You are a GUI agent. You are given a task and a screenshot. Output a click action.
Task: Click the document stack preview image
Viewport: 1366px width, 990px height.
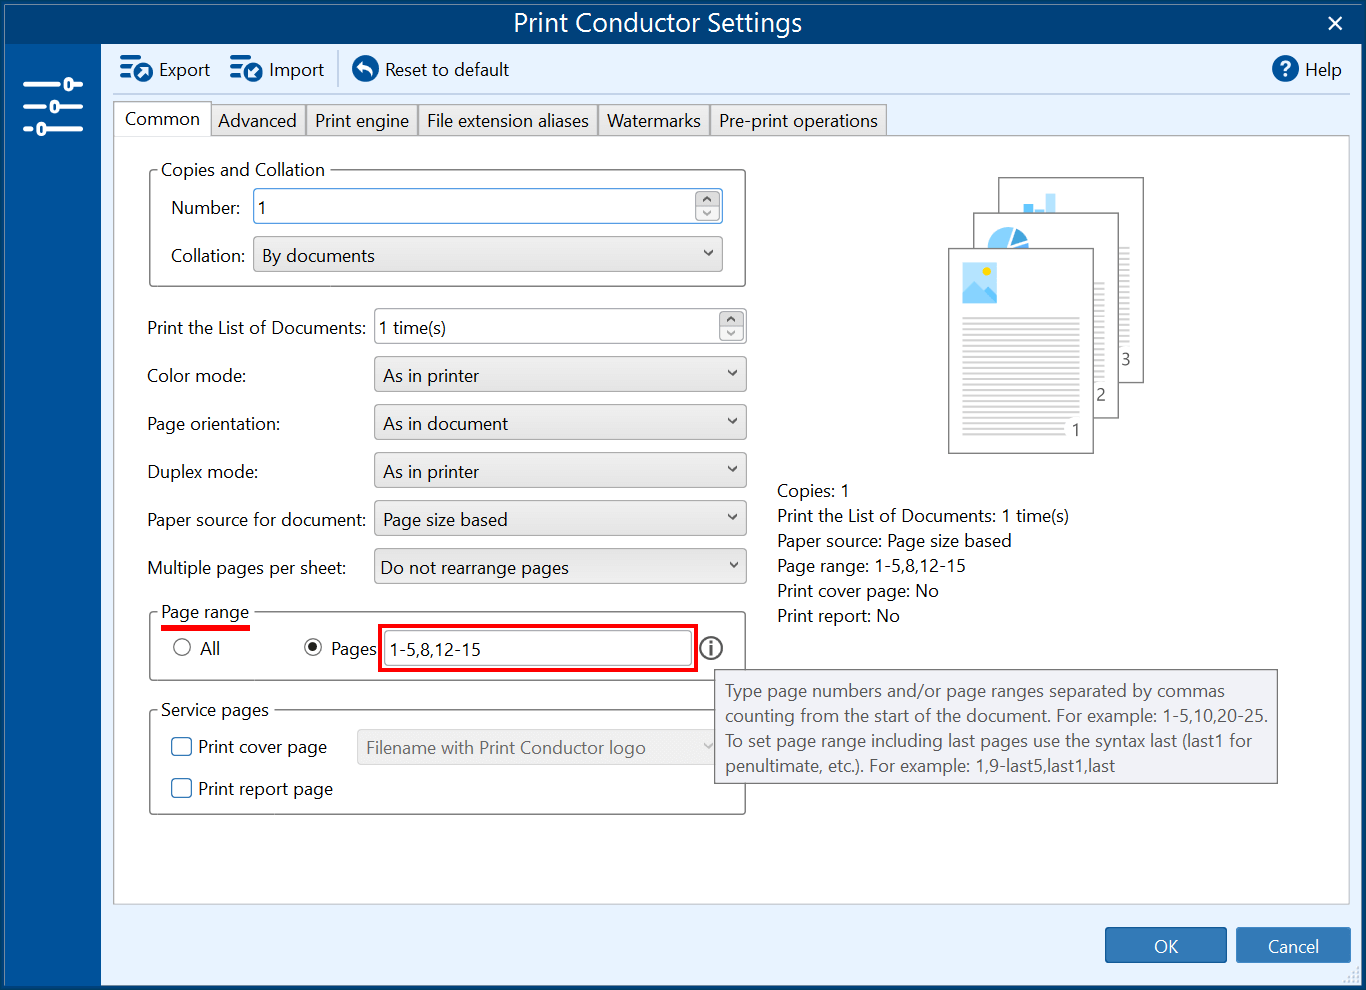click(x=1045, y=316)
